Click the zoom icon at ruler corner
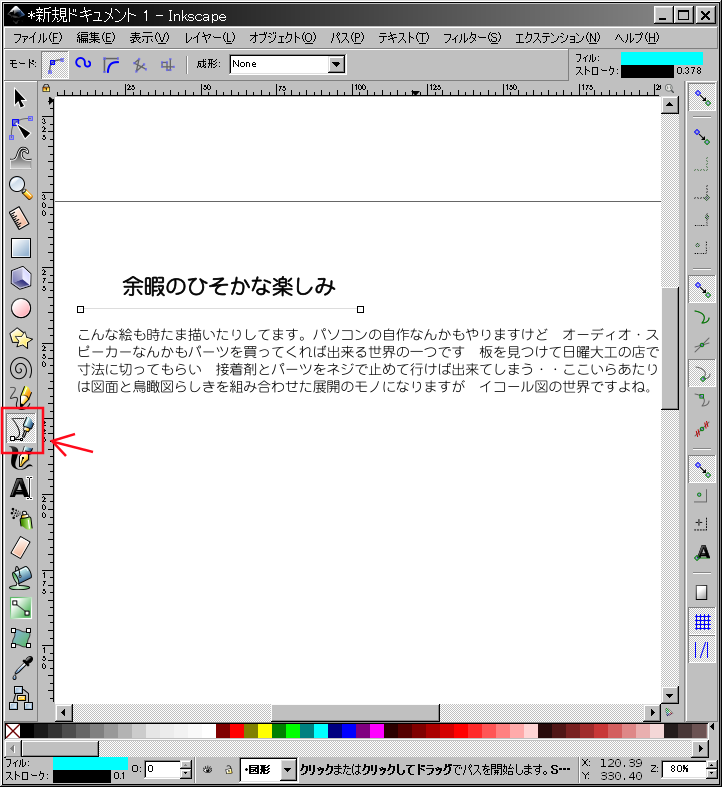Screen dimensions: 722x787 click(x=669, y=88)
